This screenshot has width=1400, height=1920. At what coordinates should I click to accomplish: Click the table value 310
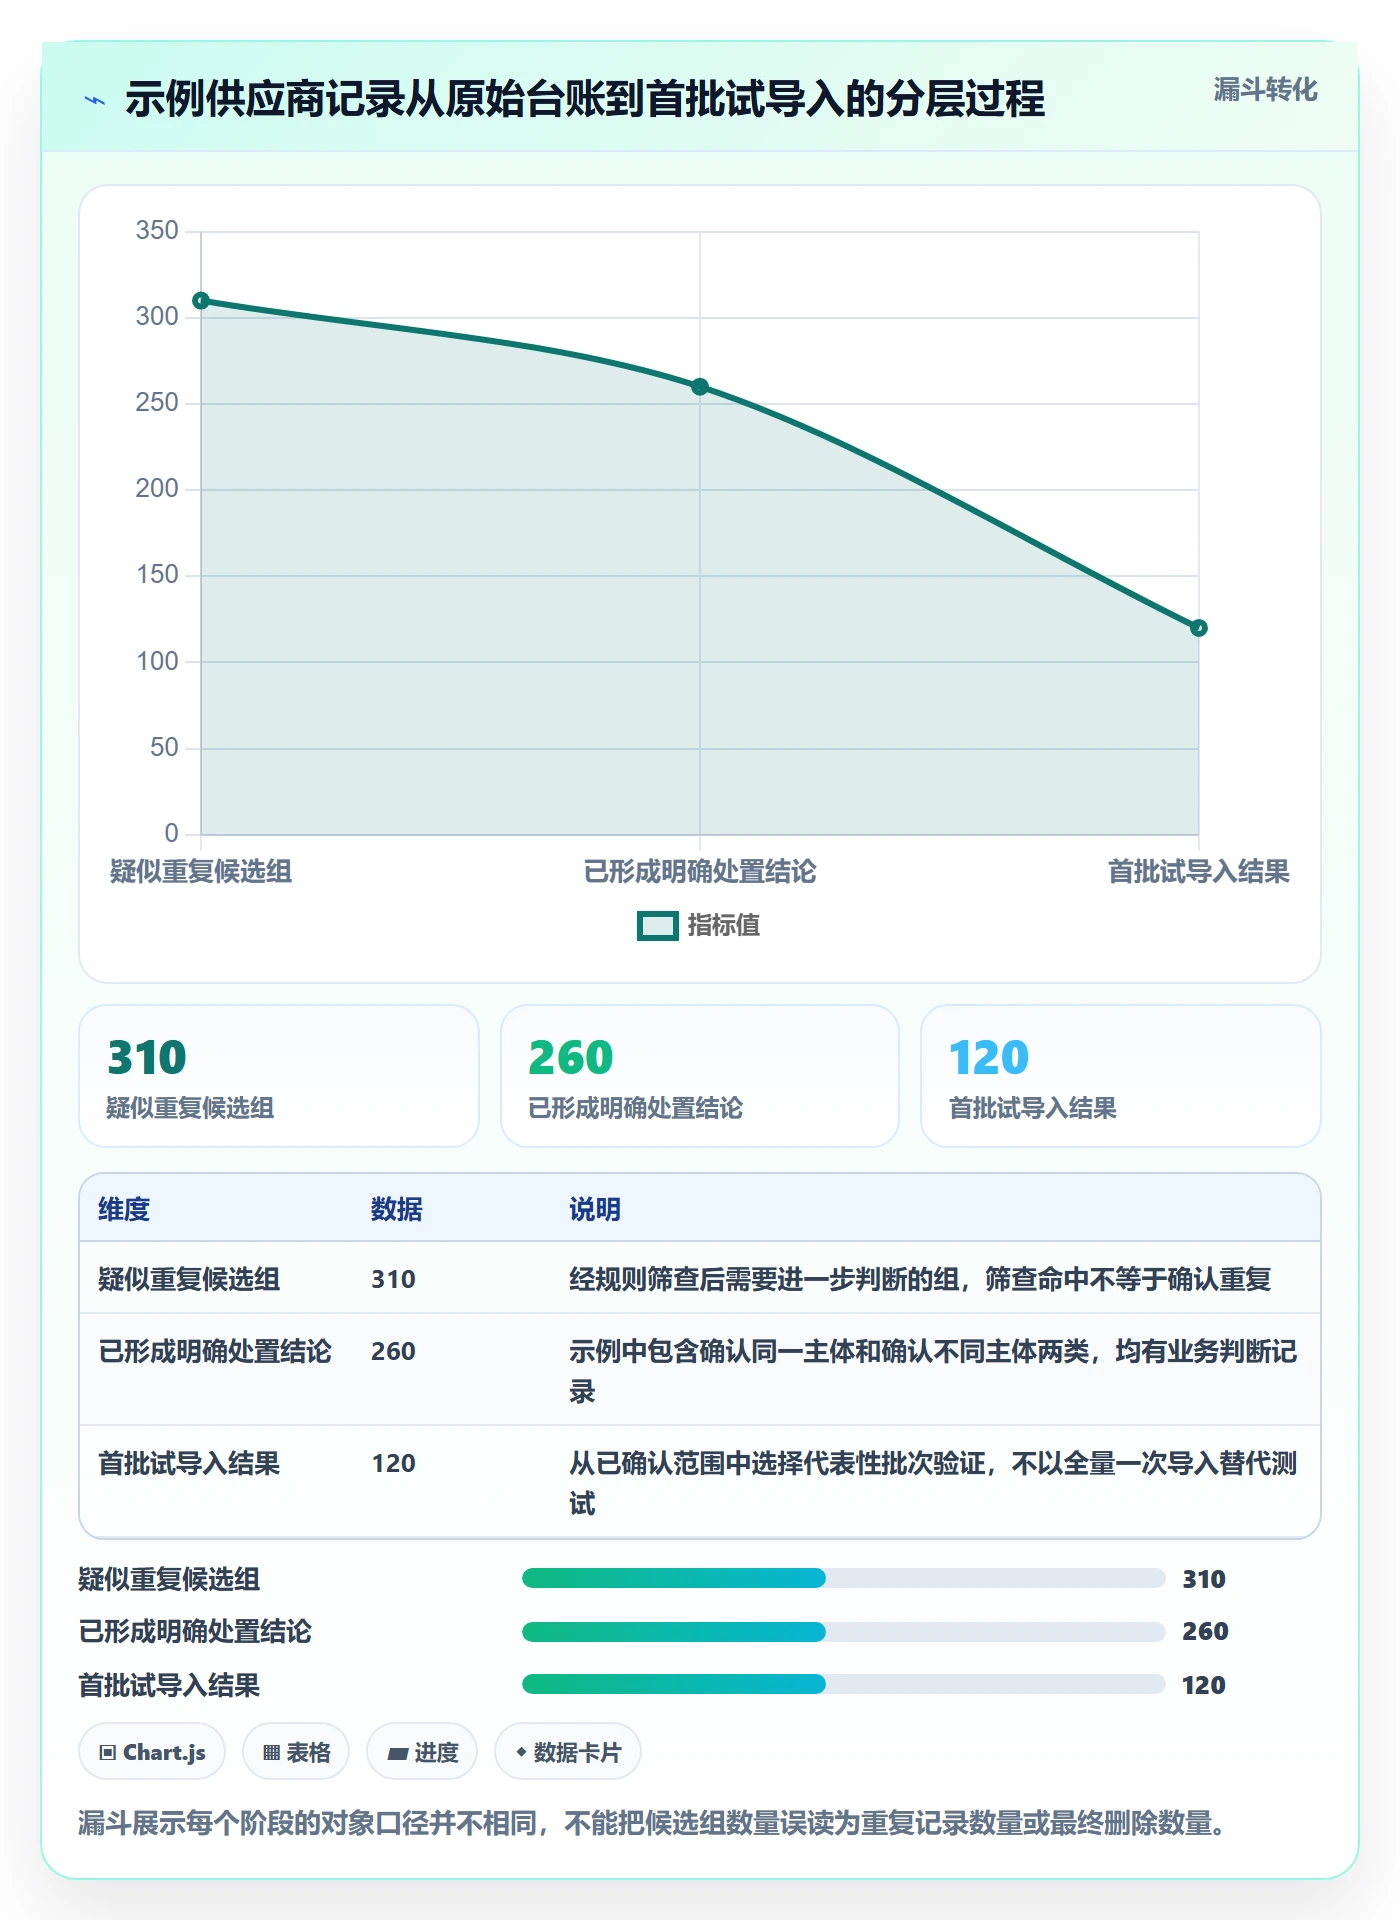[x=393, y=1280]
